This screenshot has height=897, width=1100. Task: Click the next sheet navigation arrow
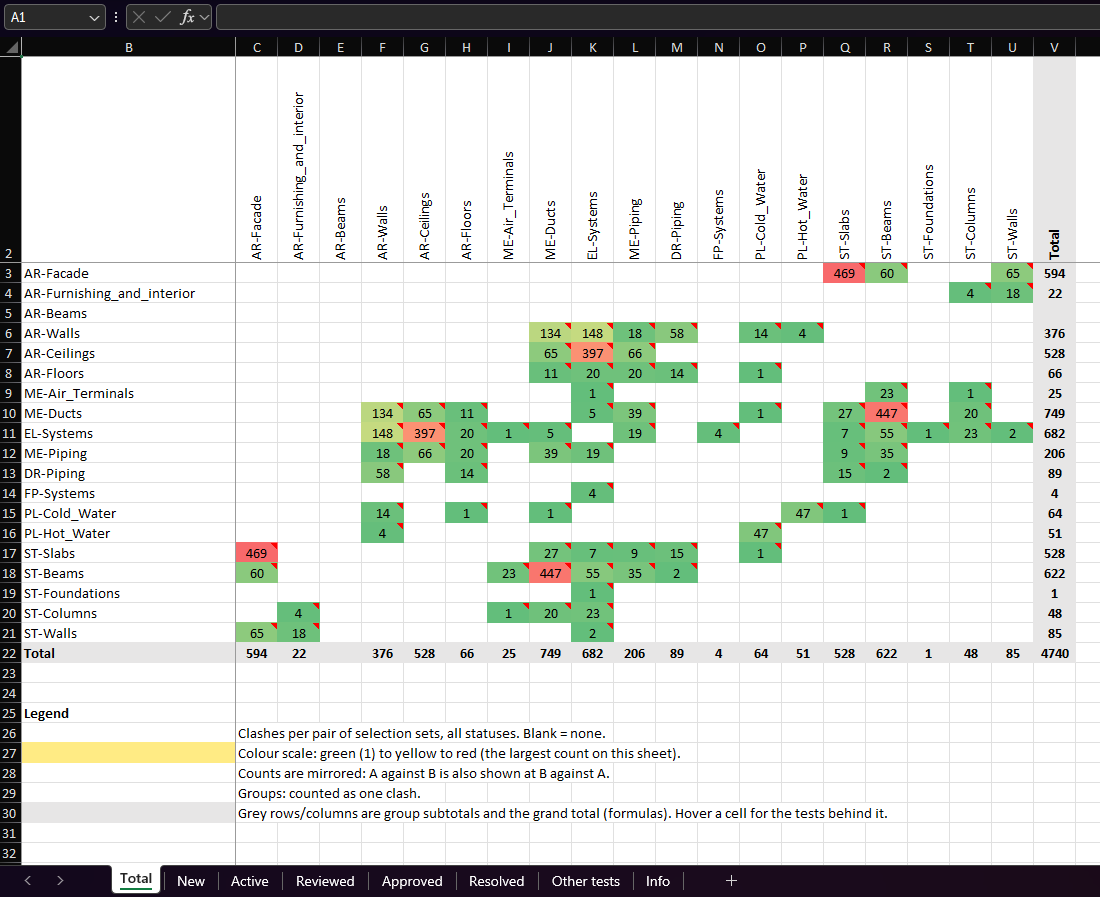[60, 881]
